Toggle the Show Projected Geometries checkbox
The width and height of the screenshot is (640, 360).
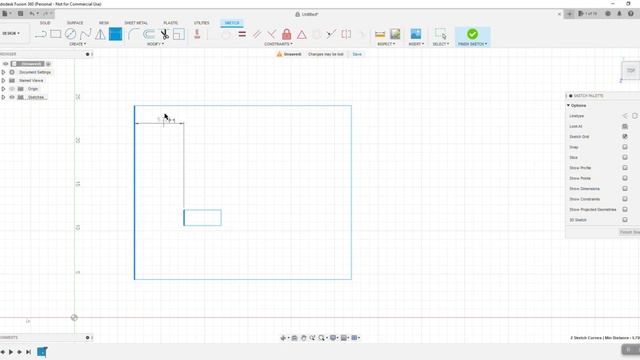625,209
